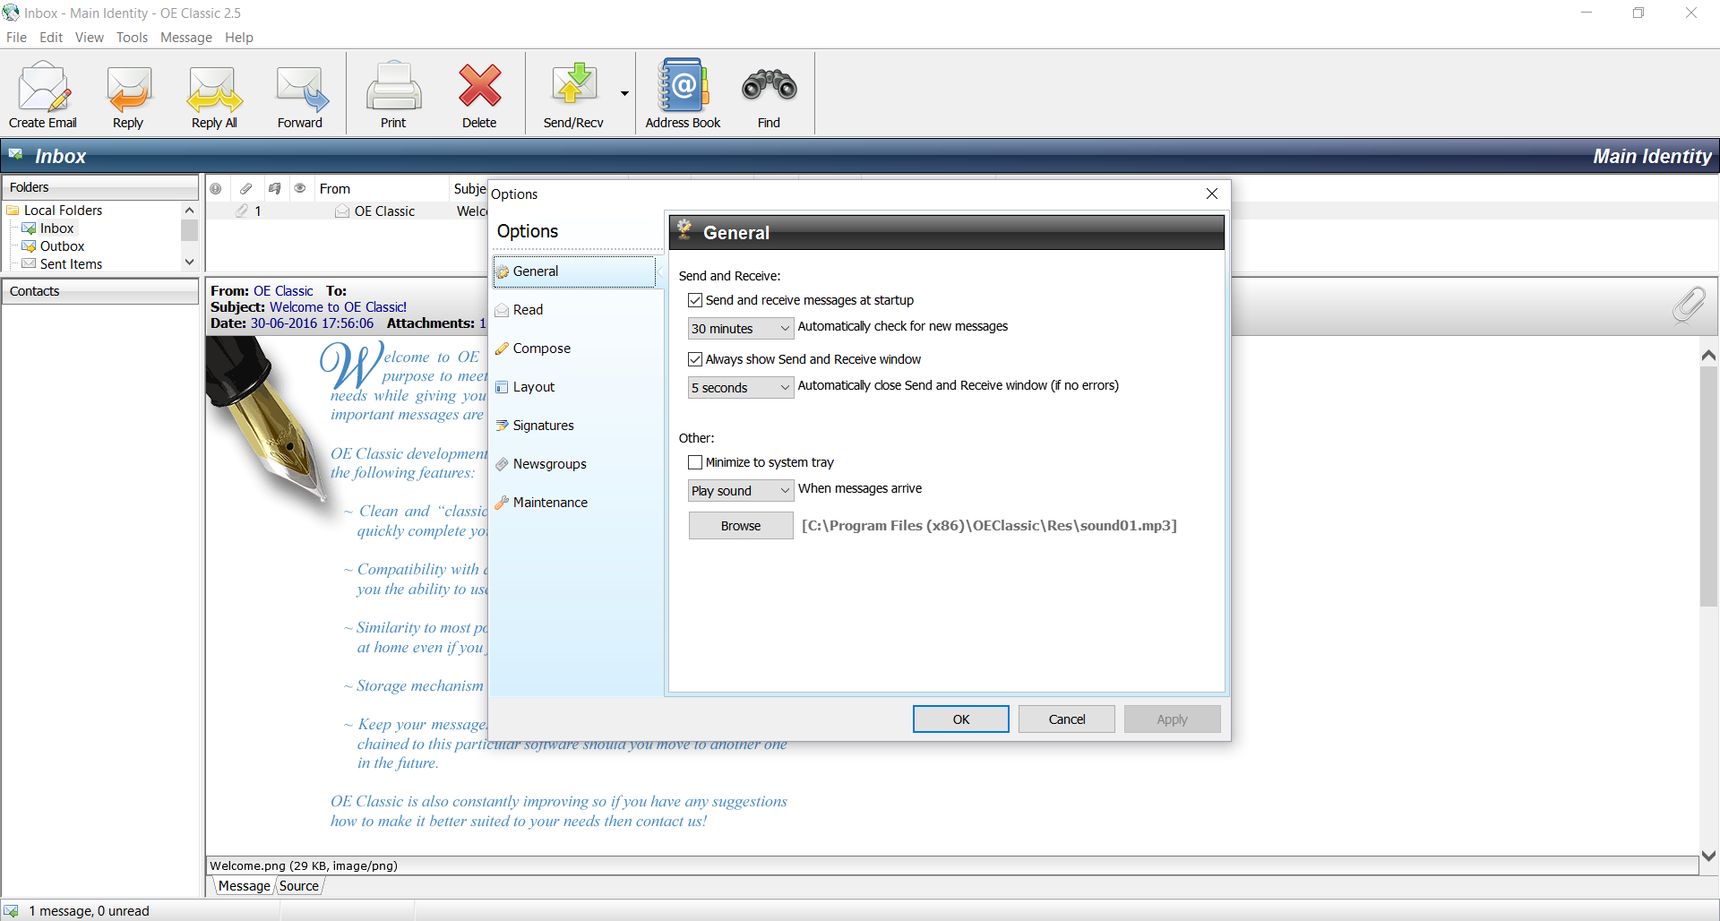
Task: Open the File menu
Action: [16, 37]
